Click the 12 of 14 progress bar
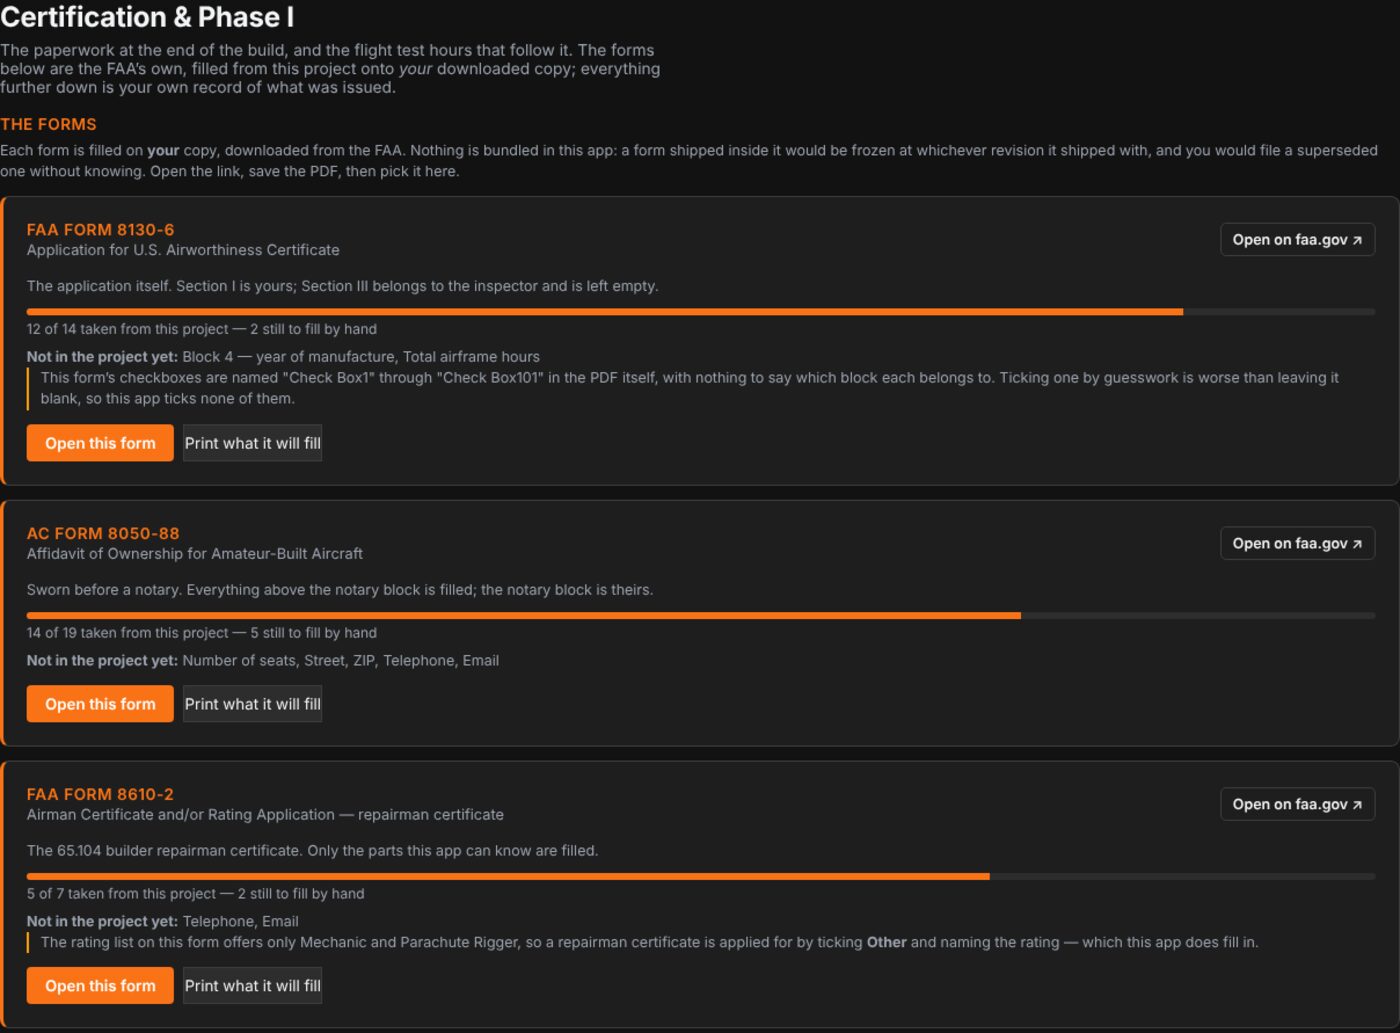Screen dimensions: 1400x1033 pyautogui.click(x=701, y=312)
